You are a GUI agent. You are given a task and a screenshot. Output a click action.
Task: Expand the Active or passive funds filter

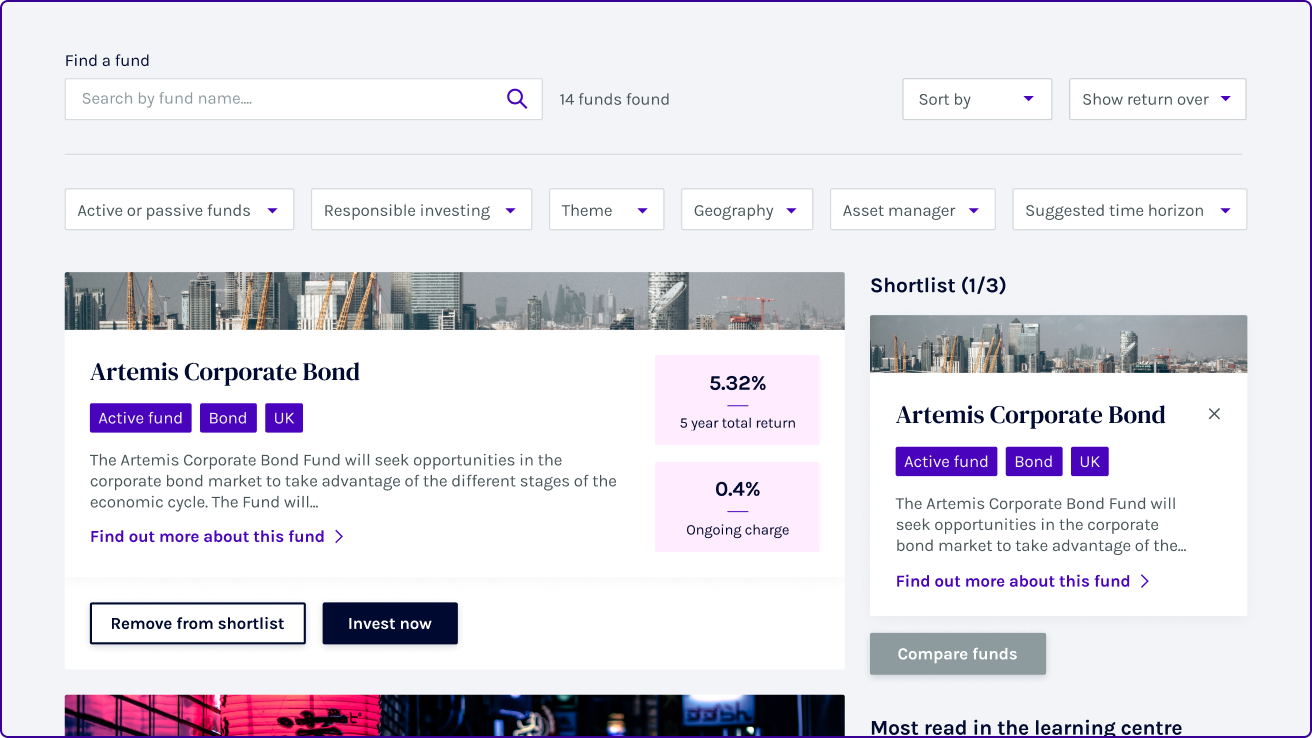pos(179,210)
